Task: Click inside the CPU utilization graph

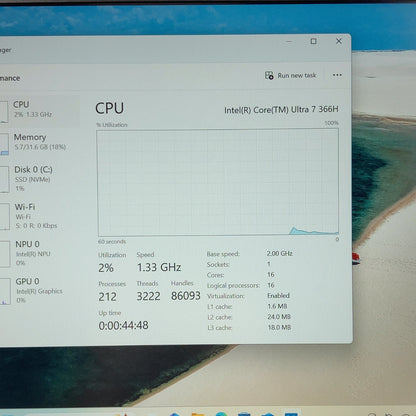Action: point(218,182)
